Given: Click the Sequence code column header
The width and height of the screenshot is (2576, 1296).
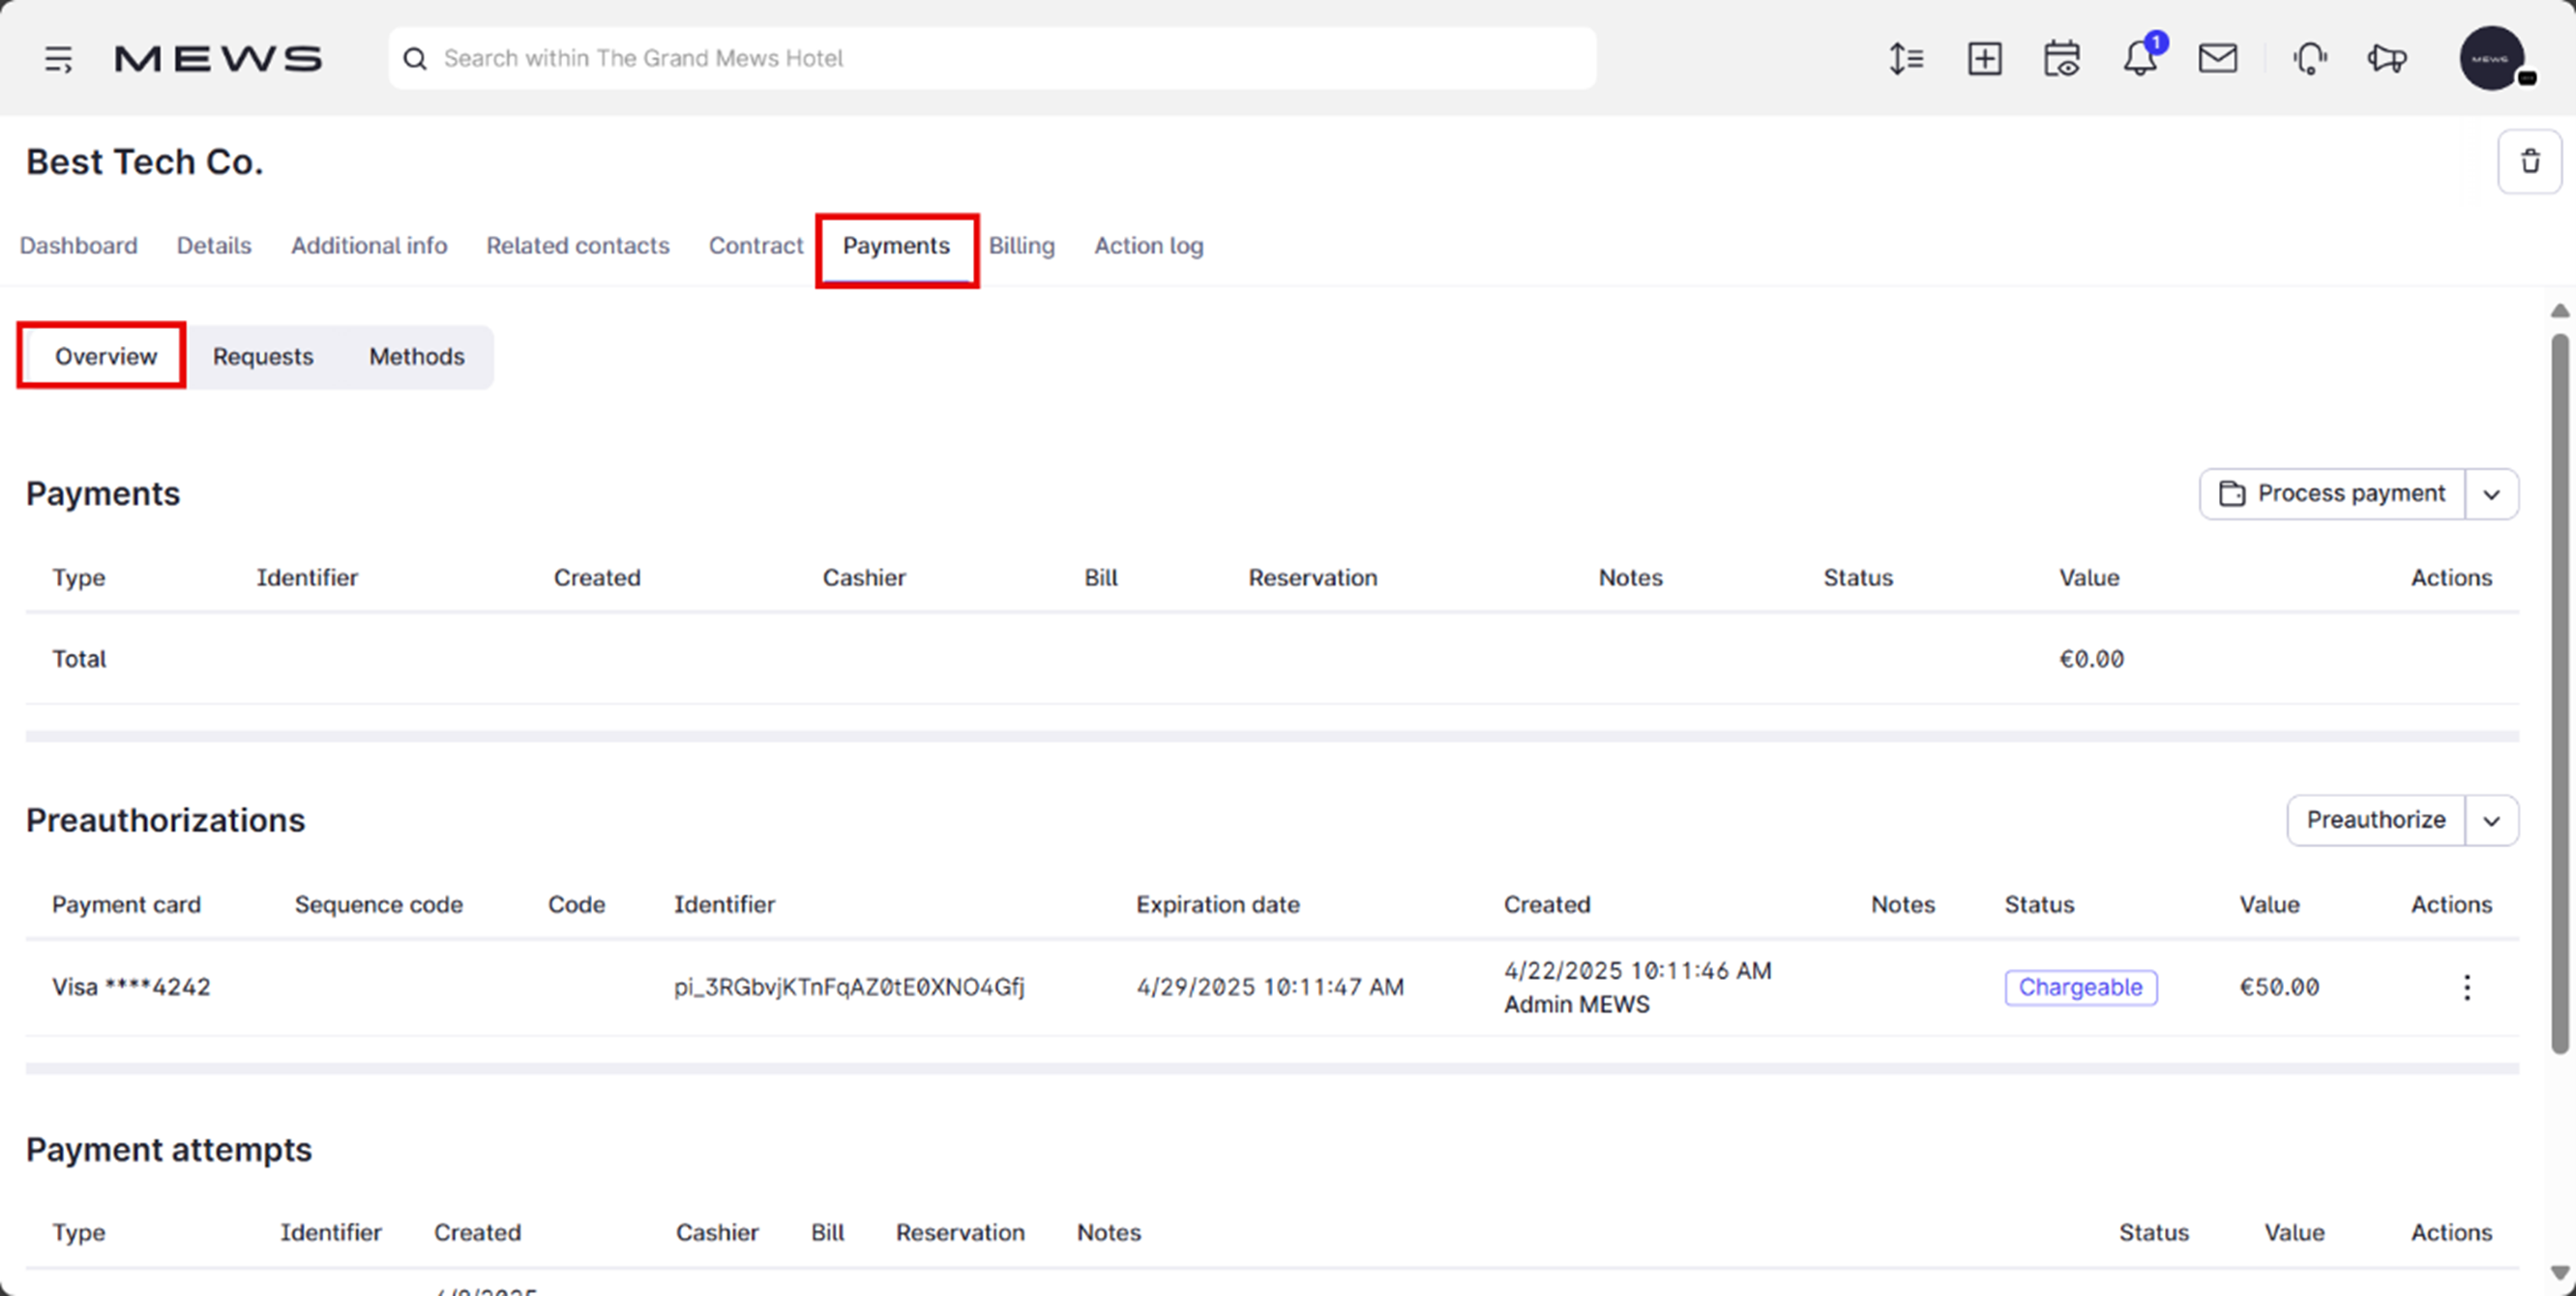Looking at the screenshot, I should [x=379, y=905].
